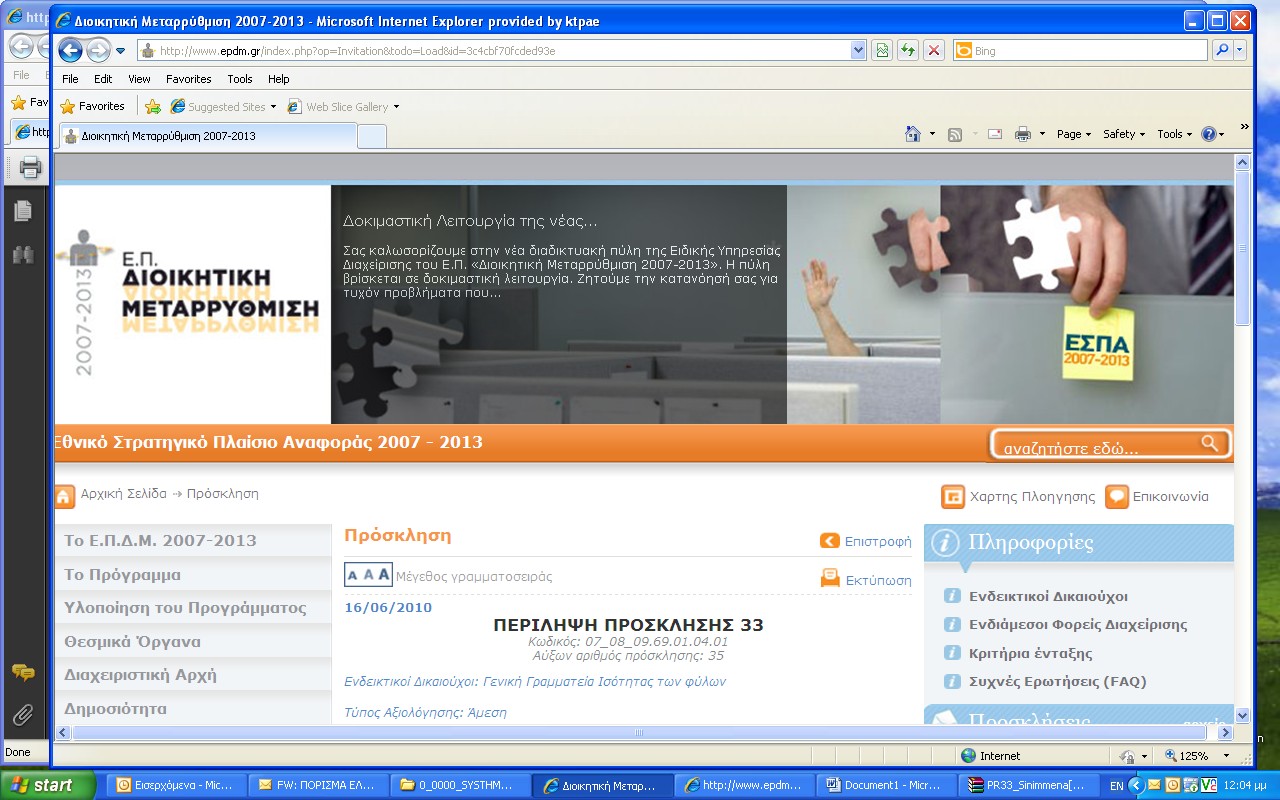1280x800 pixels.
Task: Open Suggested Sites dropdown
Action: 223,106
